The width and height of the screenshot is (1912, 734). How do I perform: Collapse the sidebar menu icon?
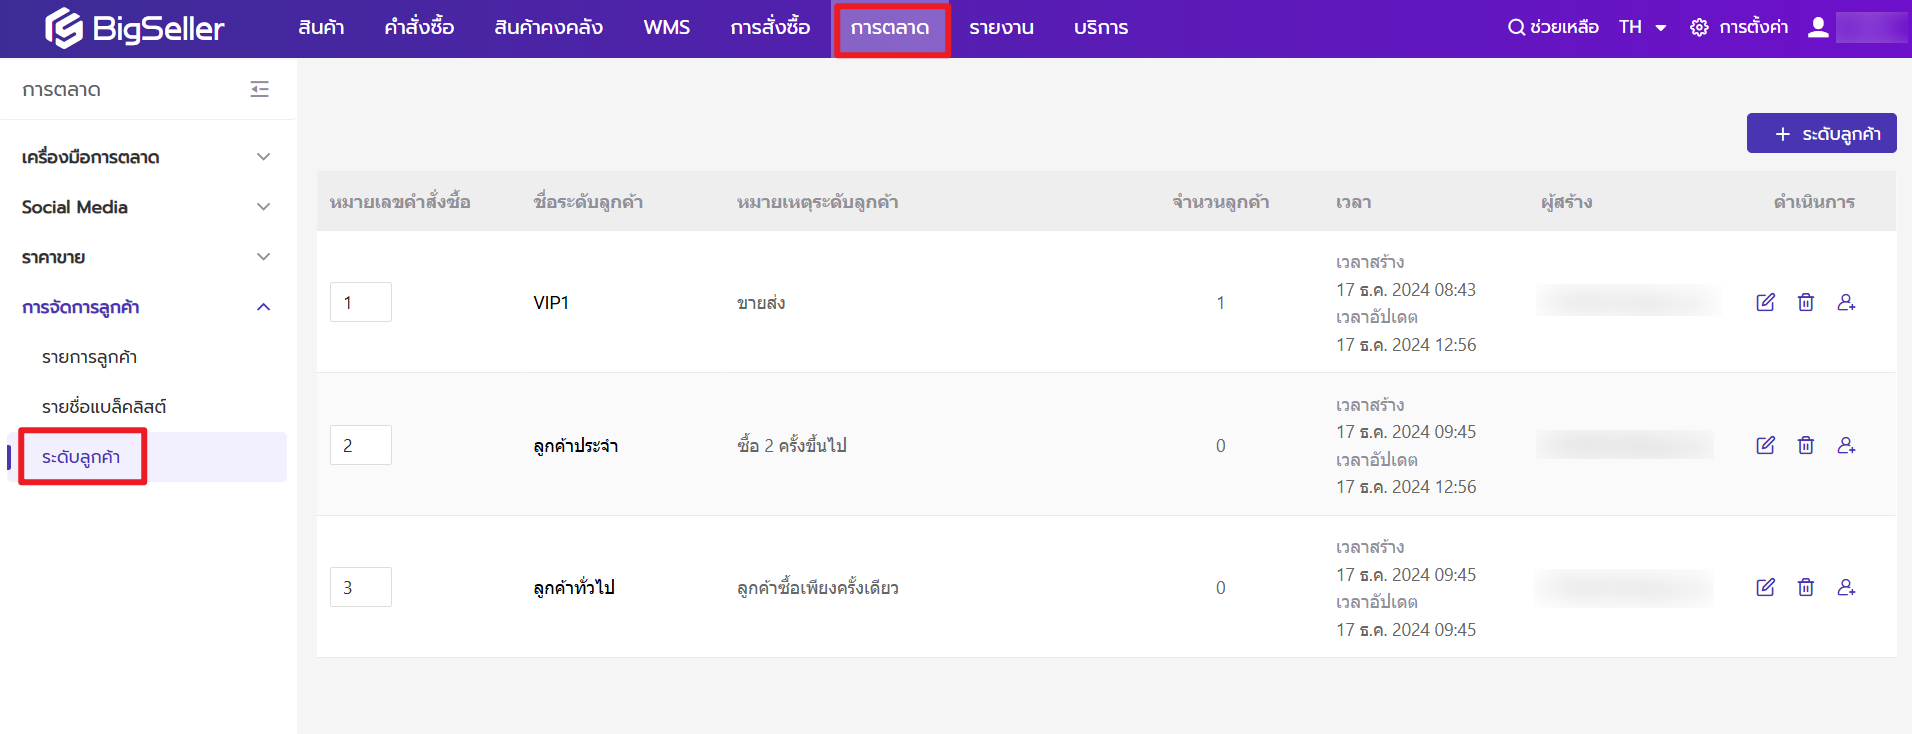[x=260, y=89]
